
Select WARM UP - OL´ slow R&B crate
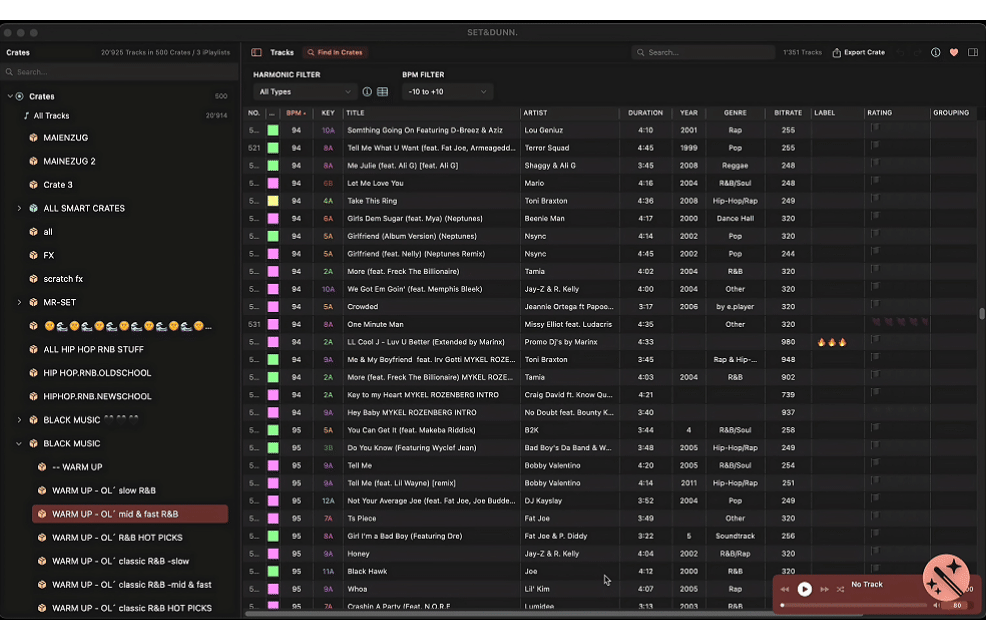104,490
